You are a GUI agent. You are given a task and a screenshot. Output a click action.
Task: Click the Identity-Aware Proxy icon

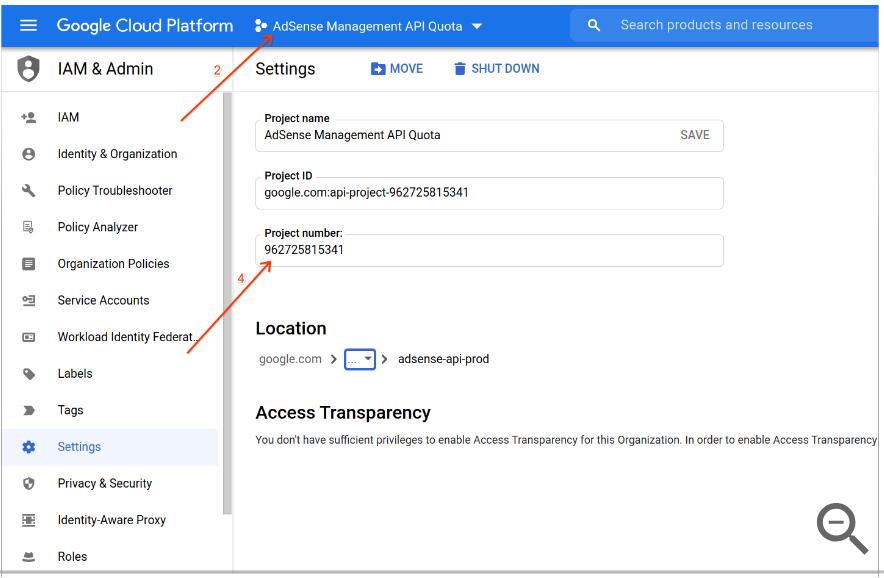(x=28, y=520)
